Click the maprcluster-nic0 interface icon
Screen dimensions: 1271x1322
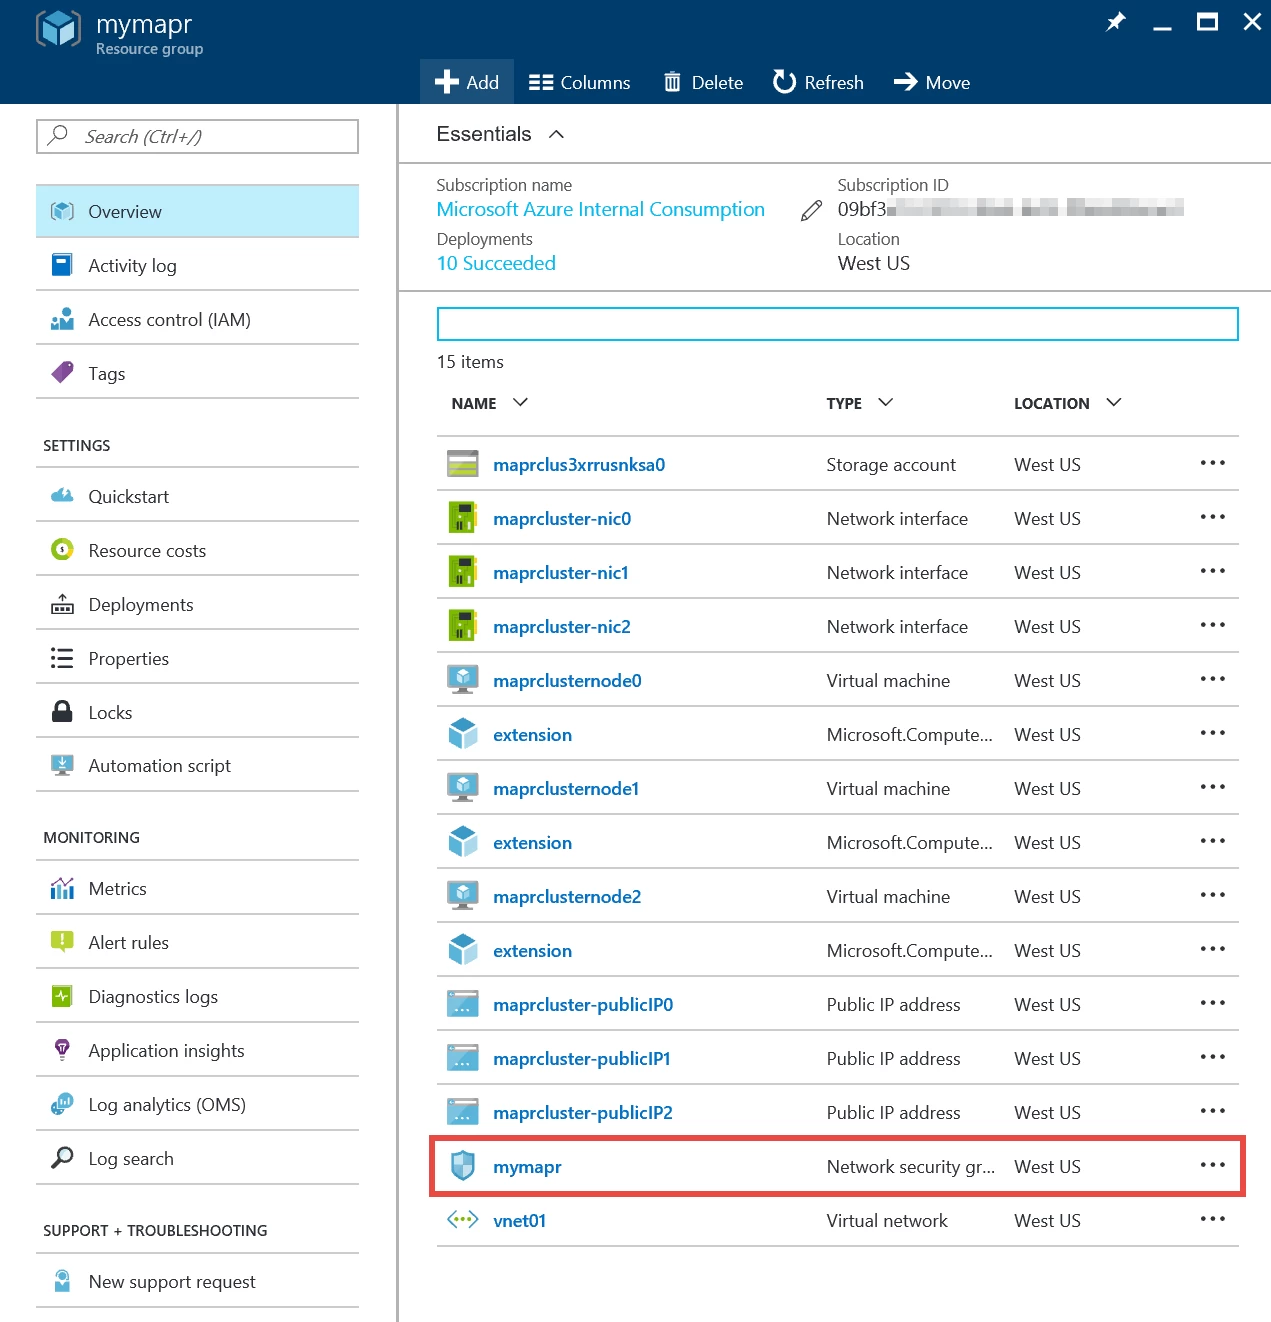pos(462,518)
